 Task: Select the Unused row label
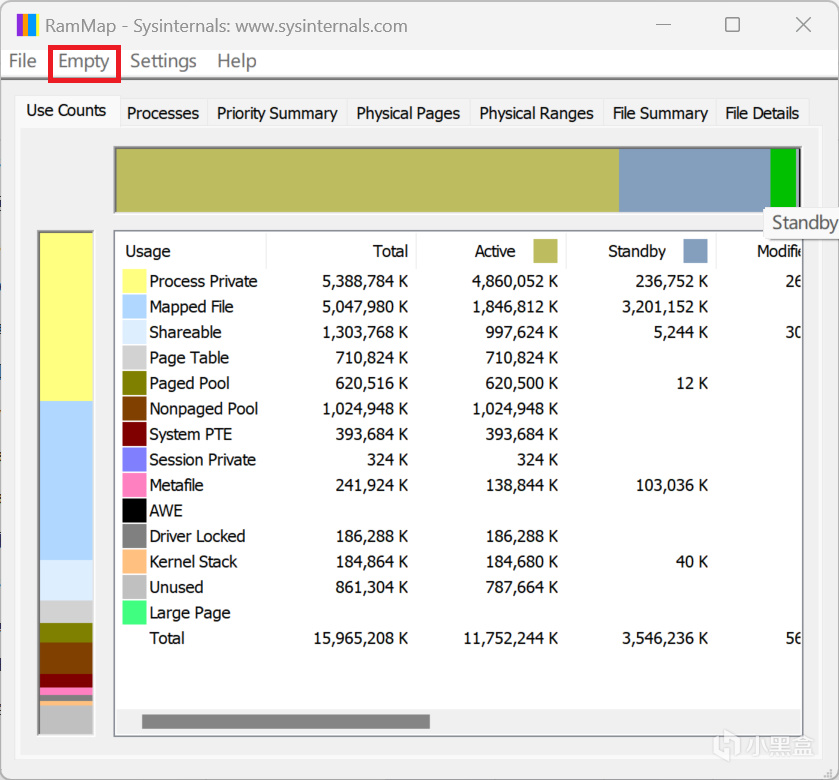click(176, 587)
